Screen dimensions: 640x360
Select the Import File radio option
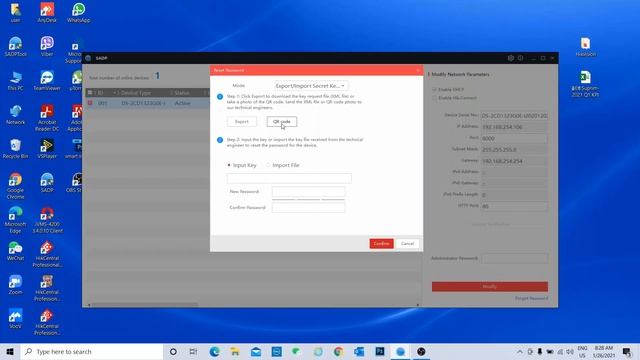[268, 165]
